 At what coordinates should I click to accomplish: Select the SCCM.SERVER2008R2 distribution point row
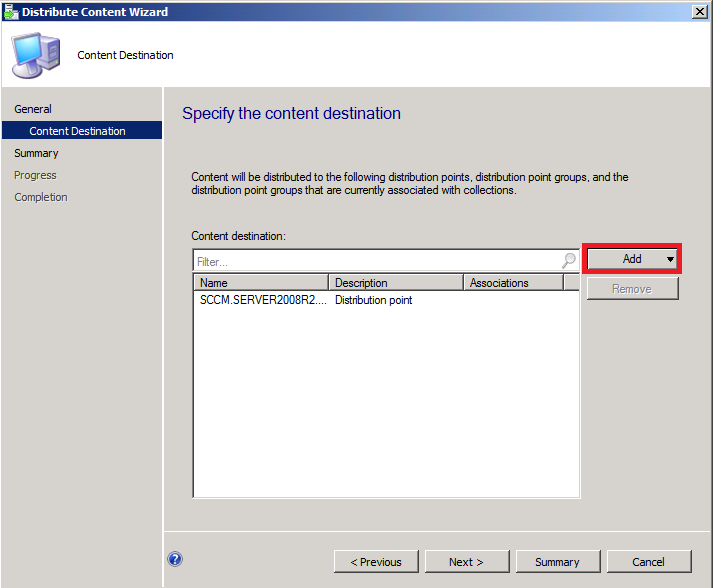(x=387, y=300)
